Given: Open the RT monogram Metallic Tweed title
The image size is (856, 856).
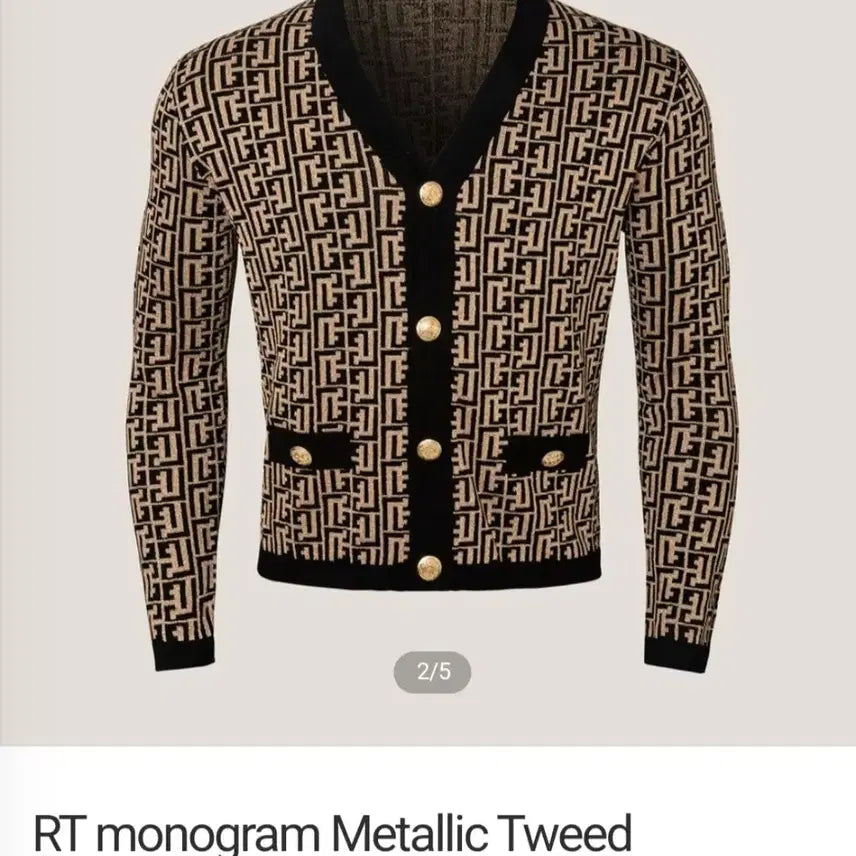Looking at the screenshot, I should tap(332, 834).
